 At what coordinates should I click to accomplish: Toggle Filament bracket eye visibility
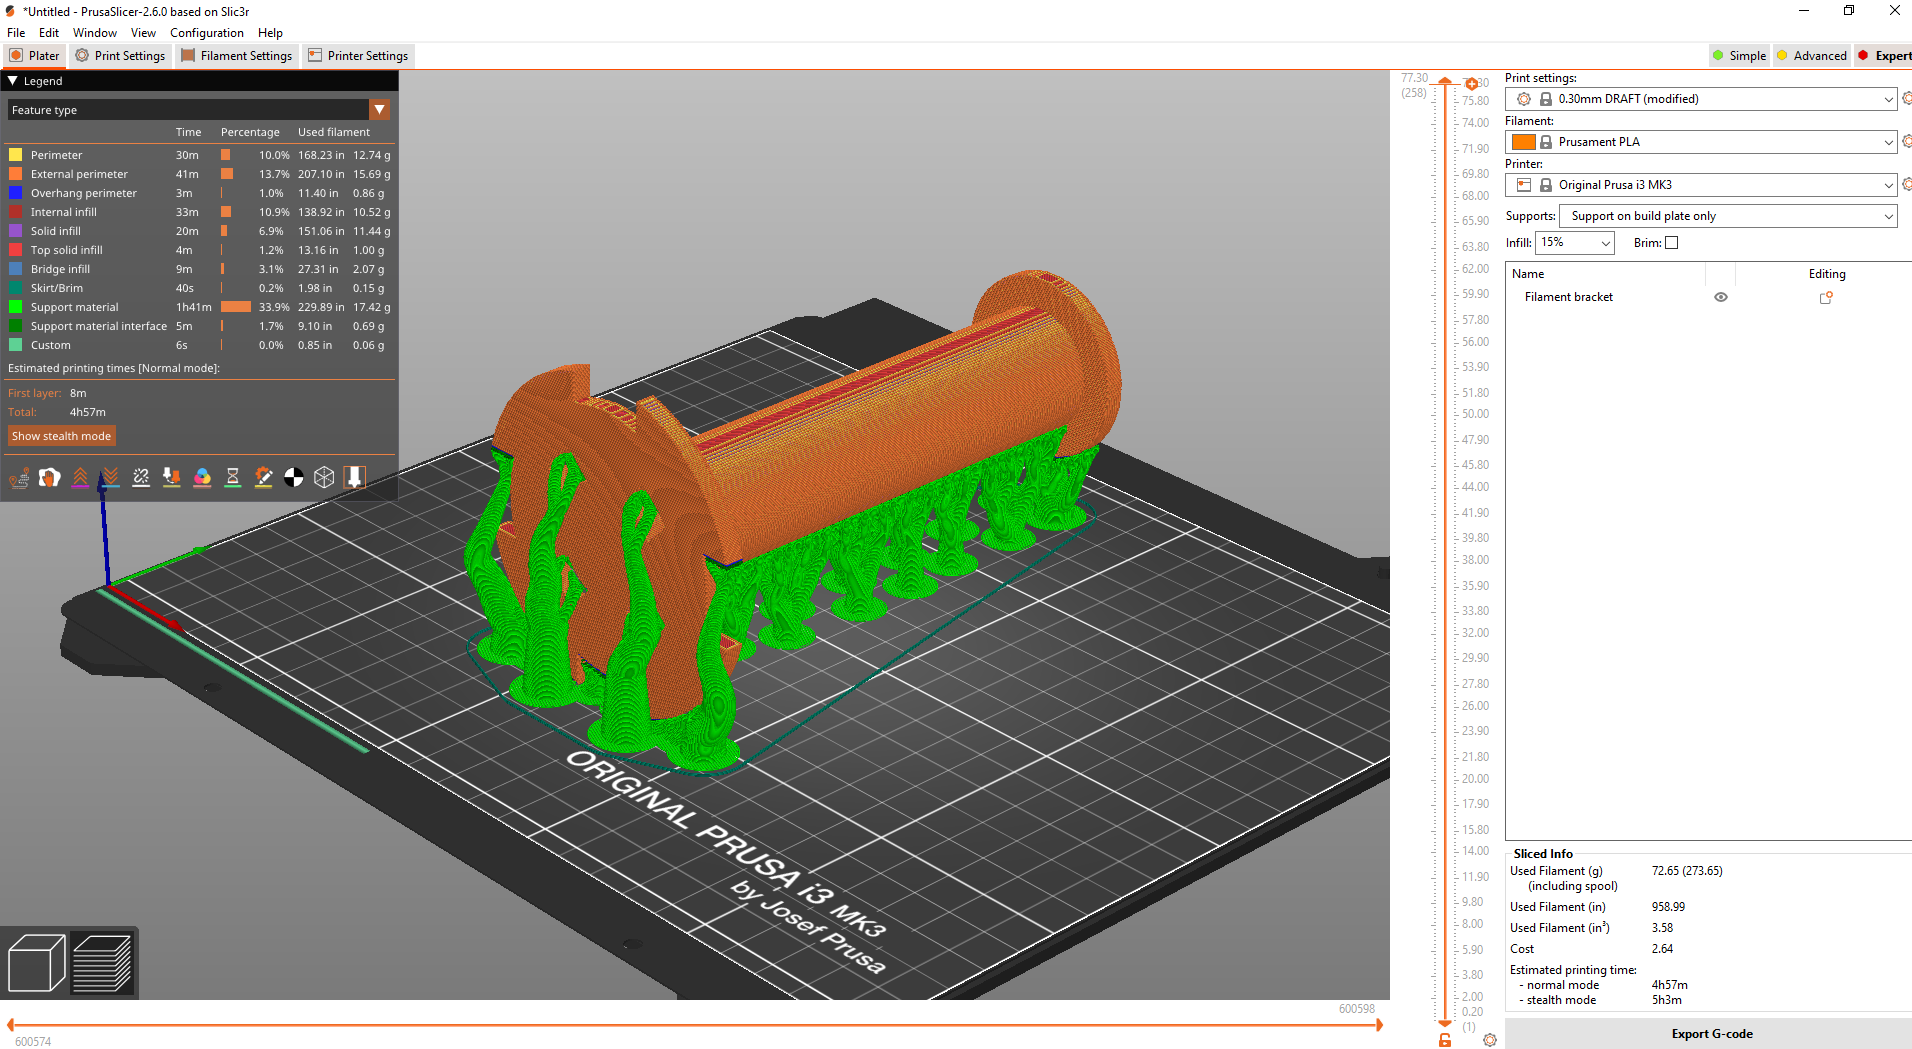point(1721,297)
